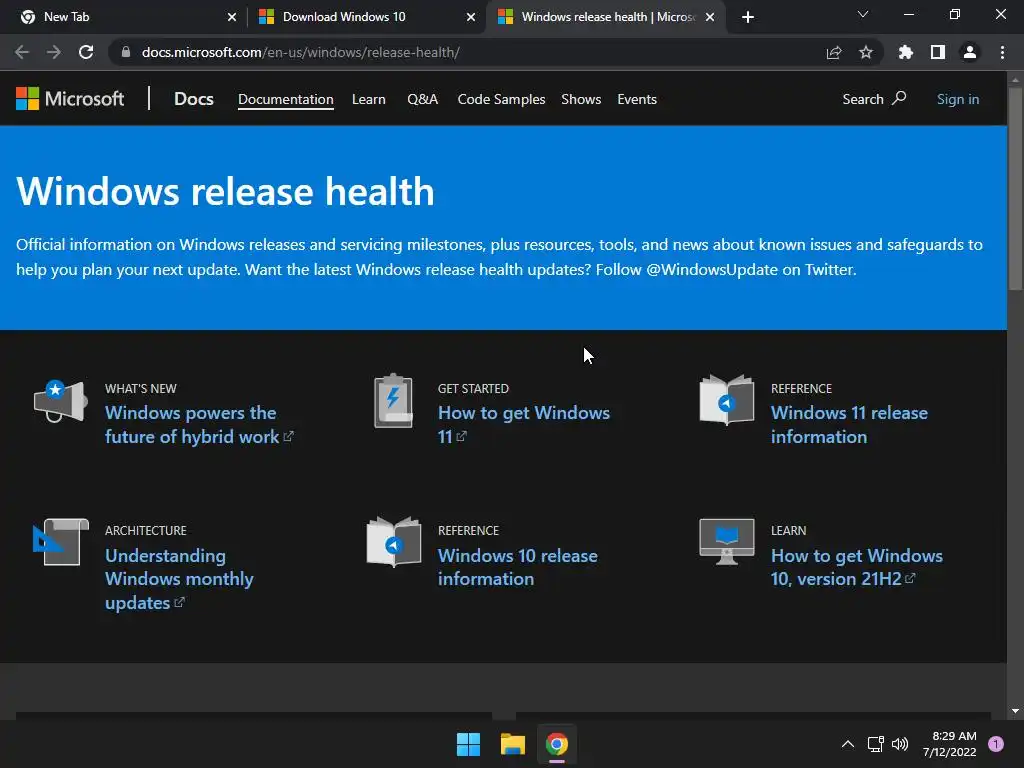Viewport: 1024px width, 768px height.
Task: Open the notification badge
Action: coord(995,744)
